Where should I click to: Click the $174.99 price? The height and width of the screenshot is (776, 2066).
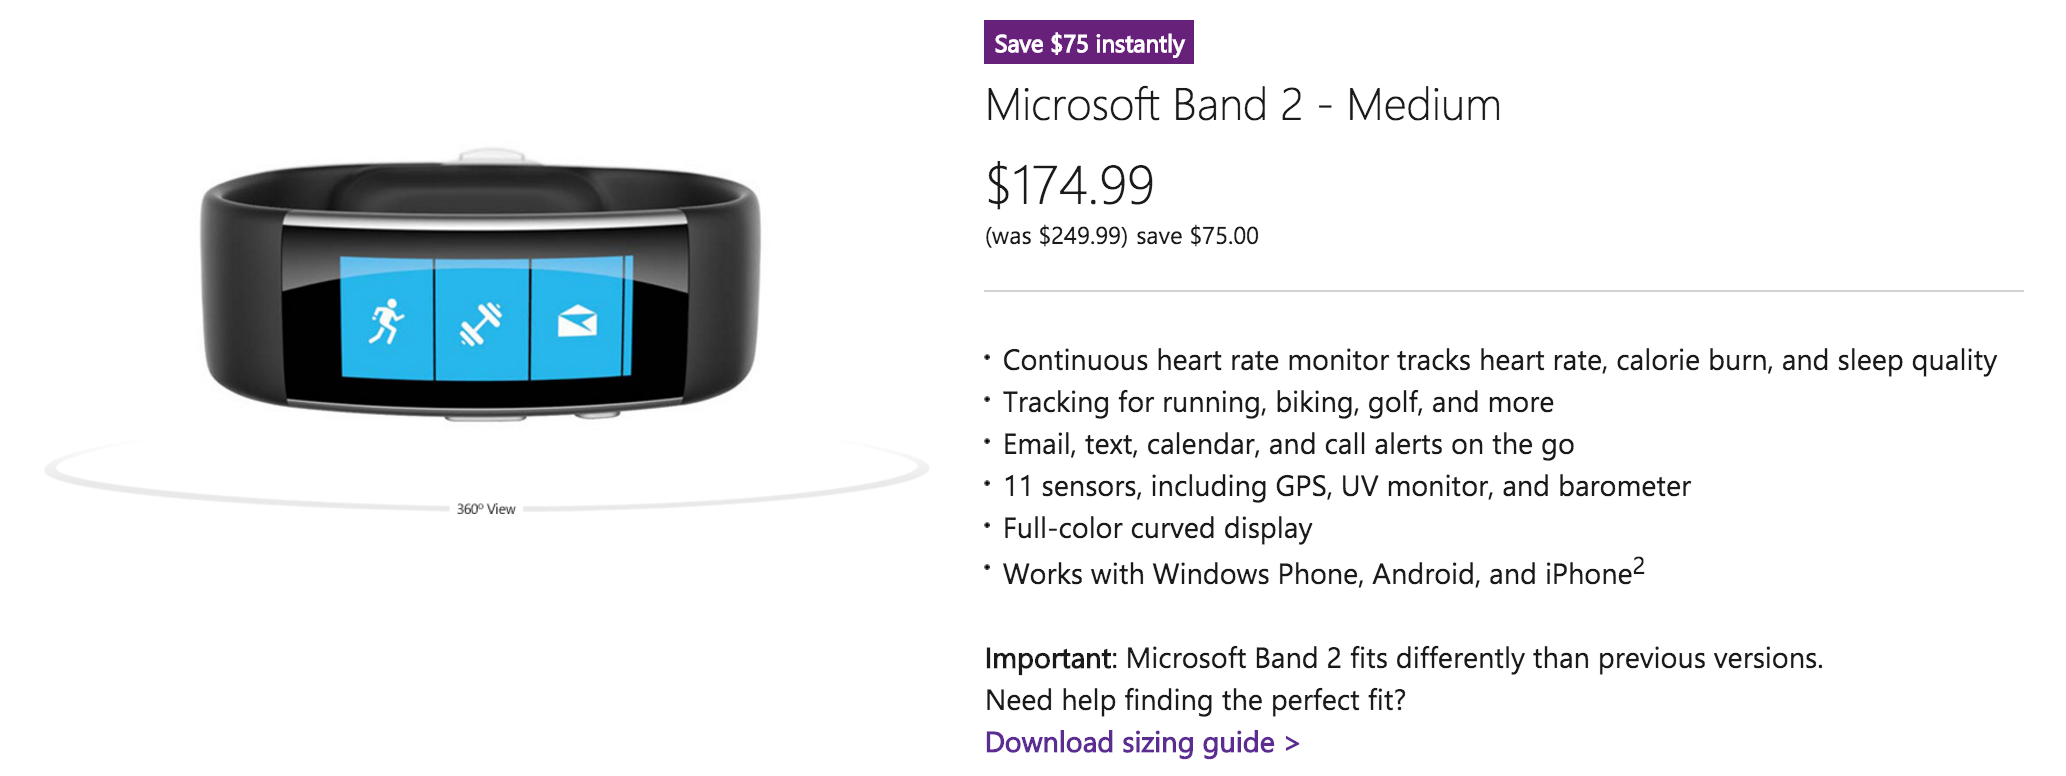1070,185
